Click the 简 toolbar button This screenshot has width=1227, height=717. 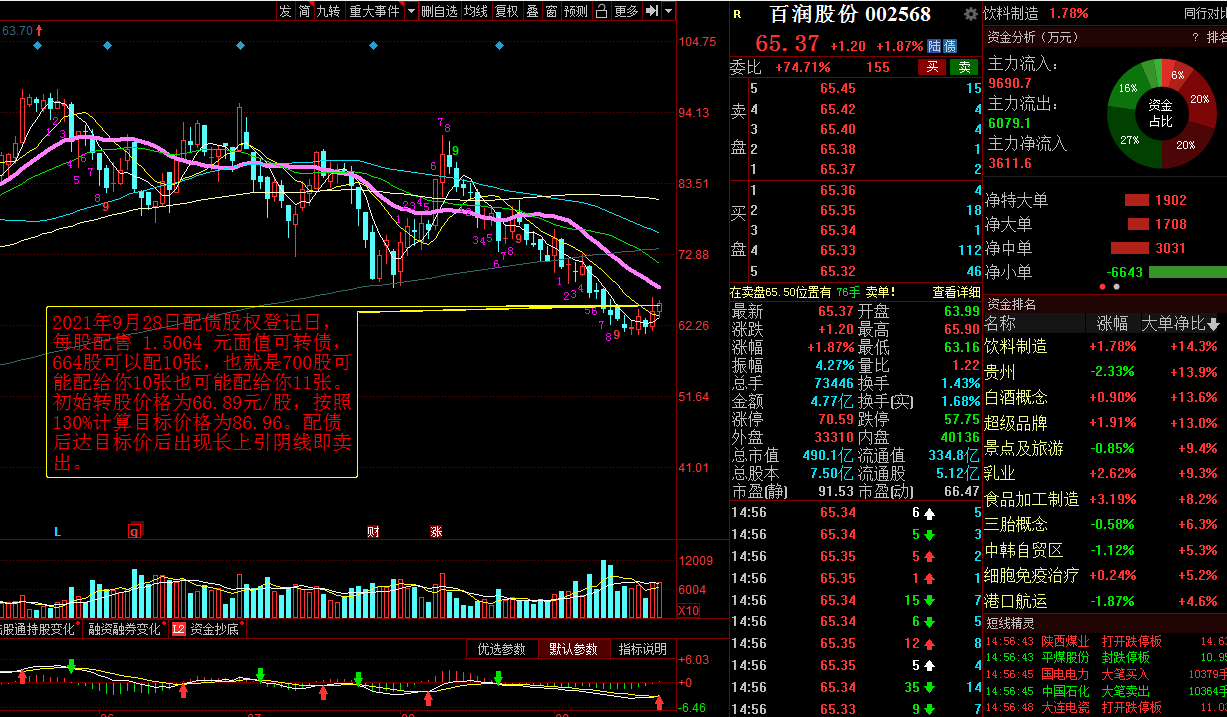(x=304, y=11)
